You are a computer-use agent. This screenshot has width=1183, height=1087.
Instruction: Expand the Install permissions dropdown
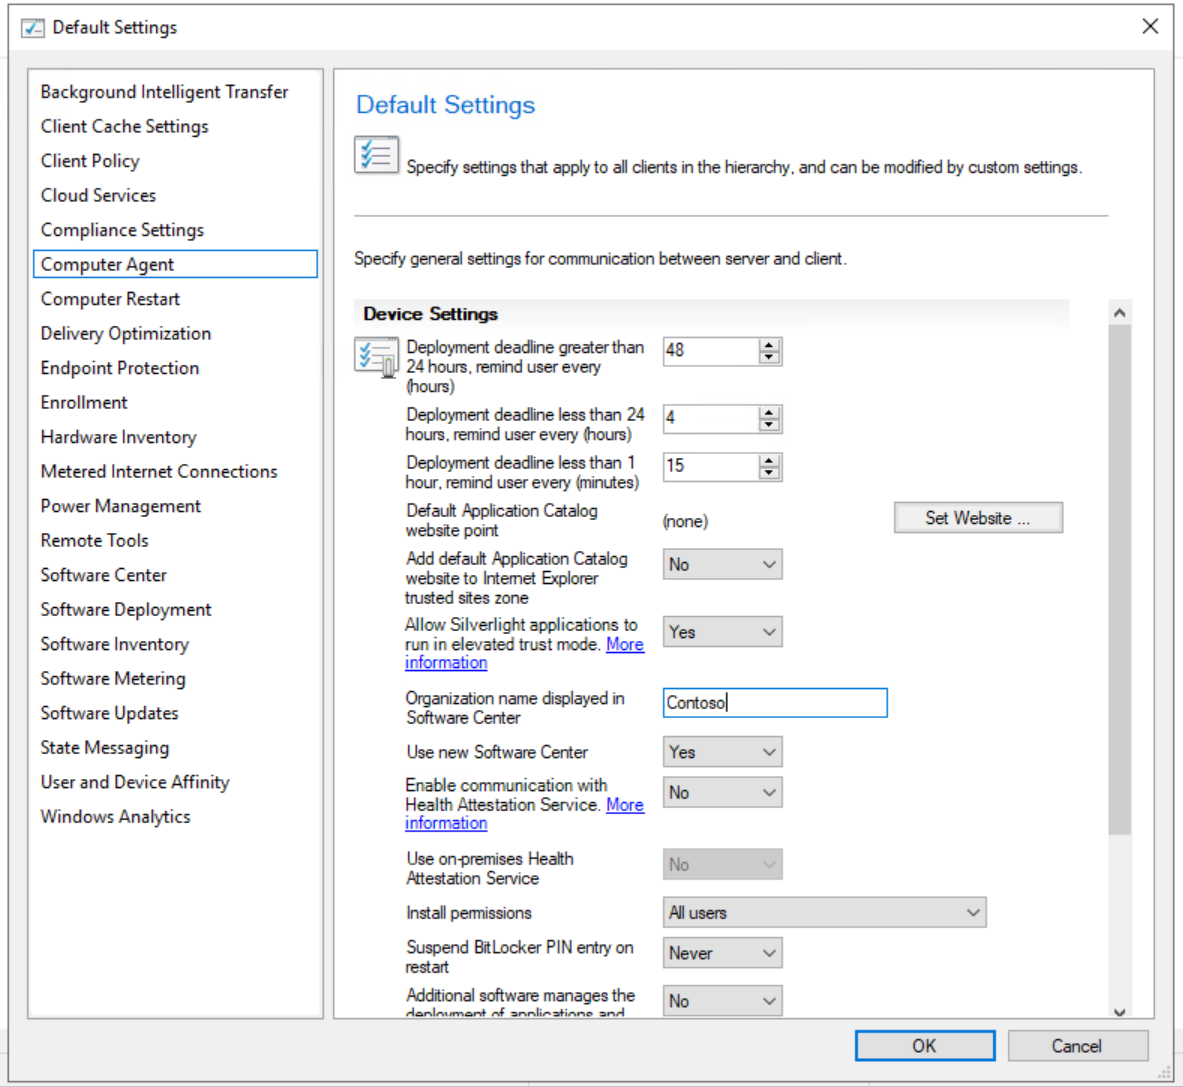point(824,913)
